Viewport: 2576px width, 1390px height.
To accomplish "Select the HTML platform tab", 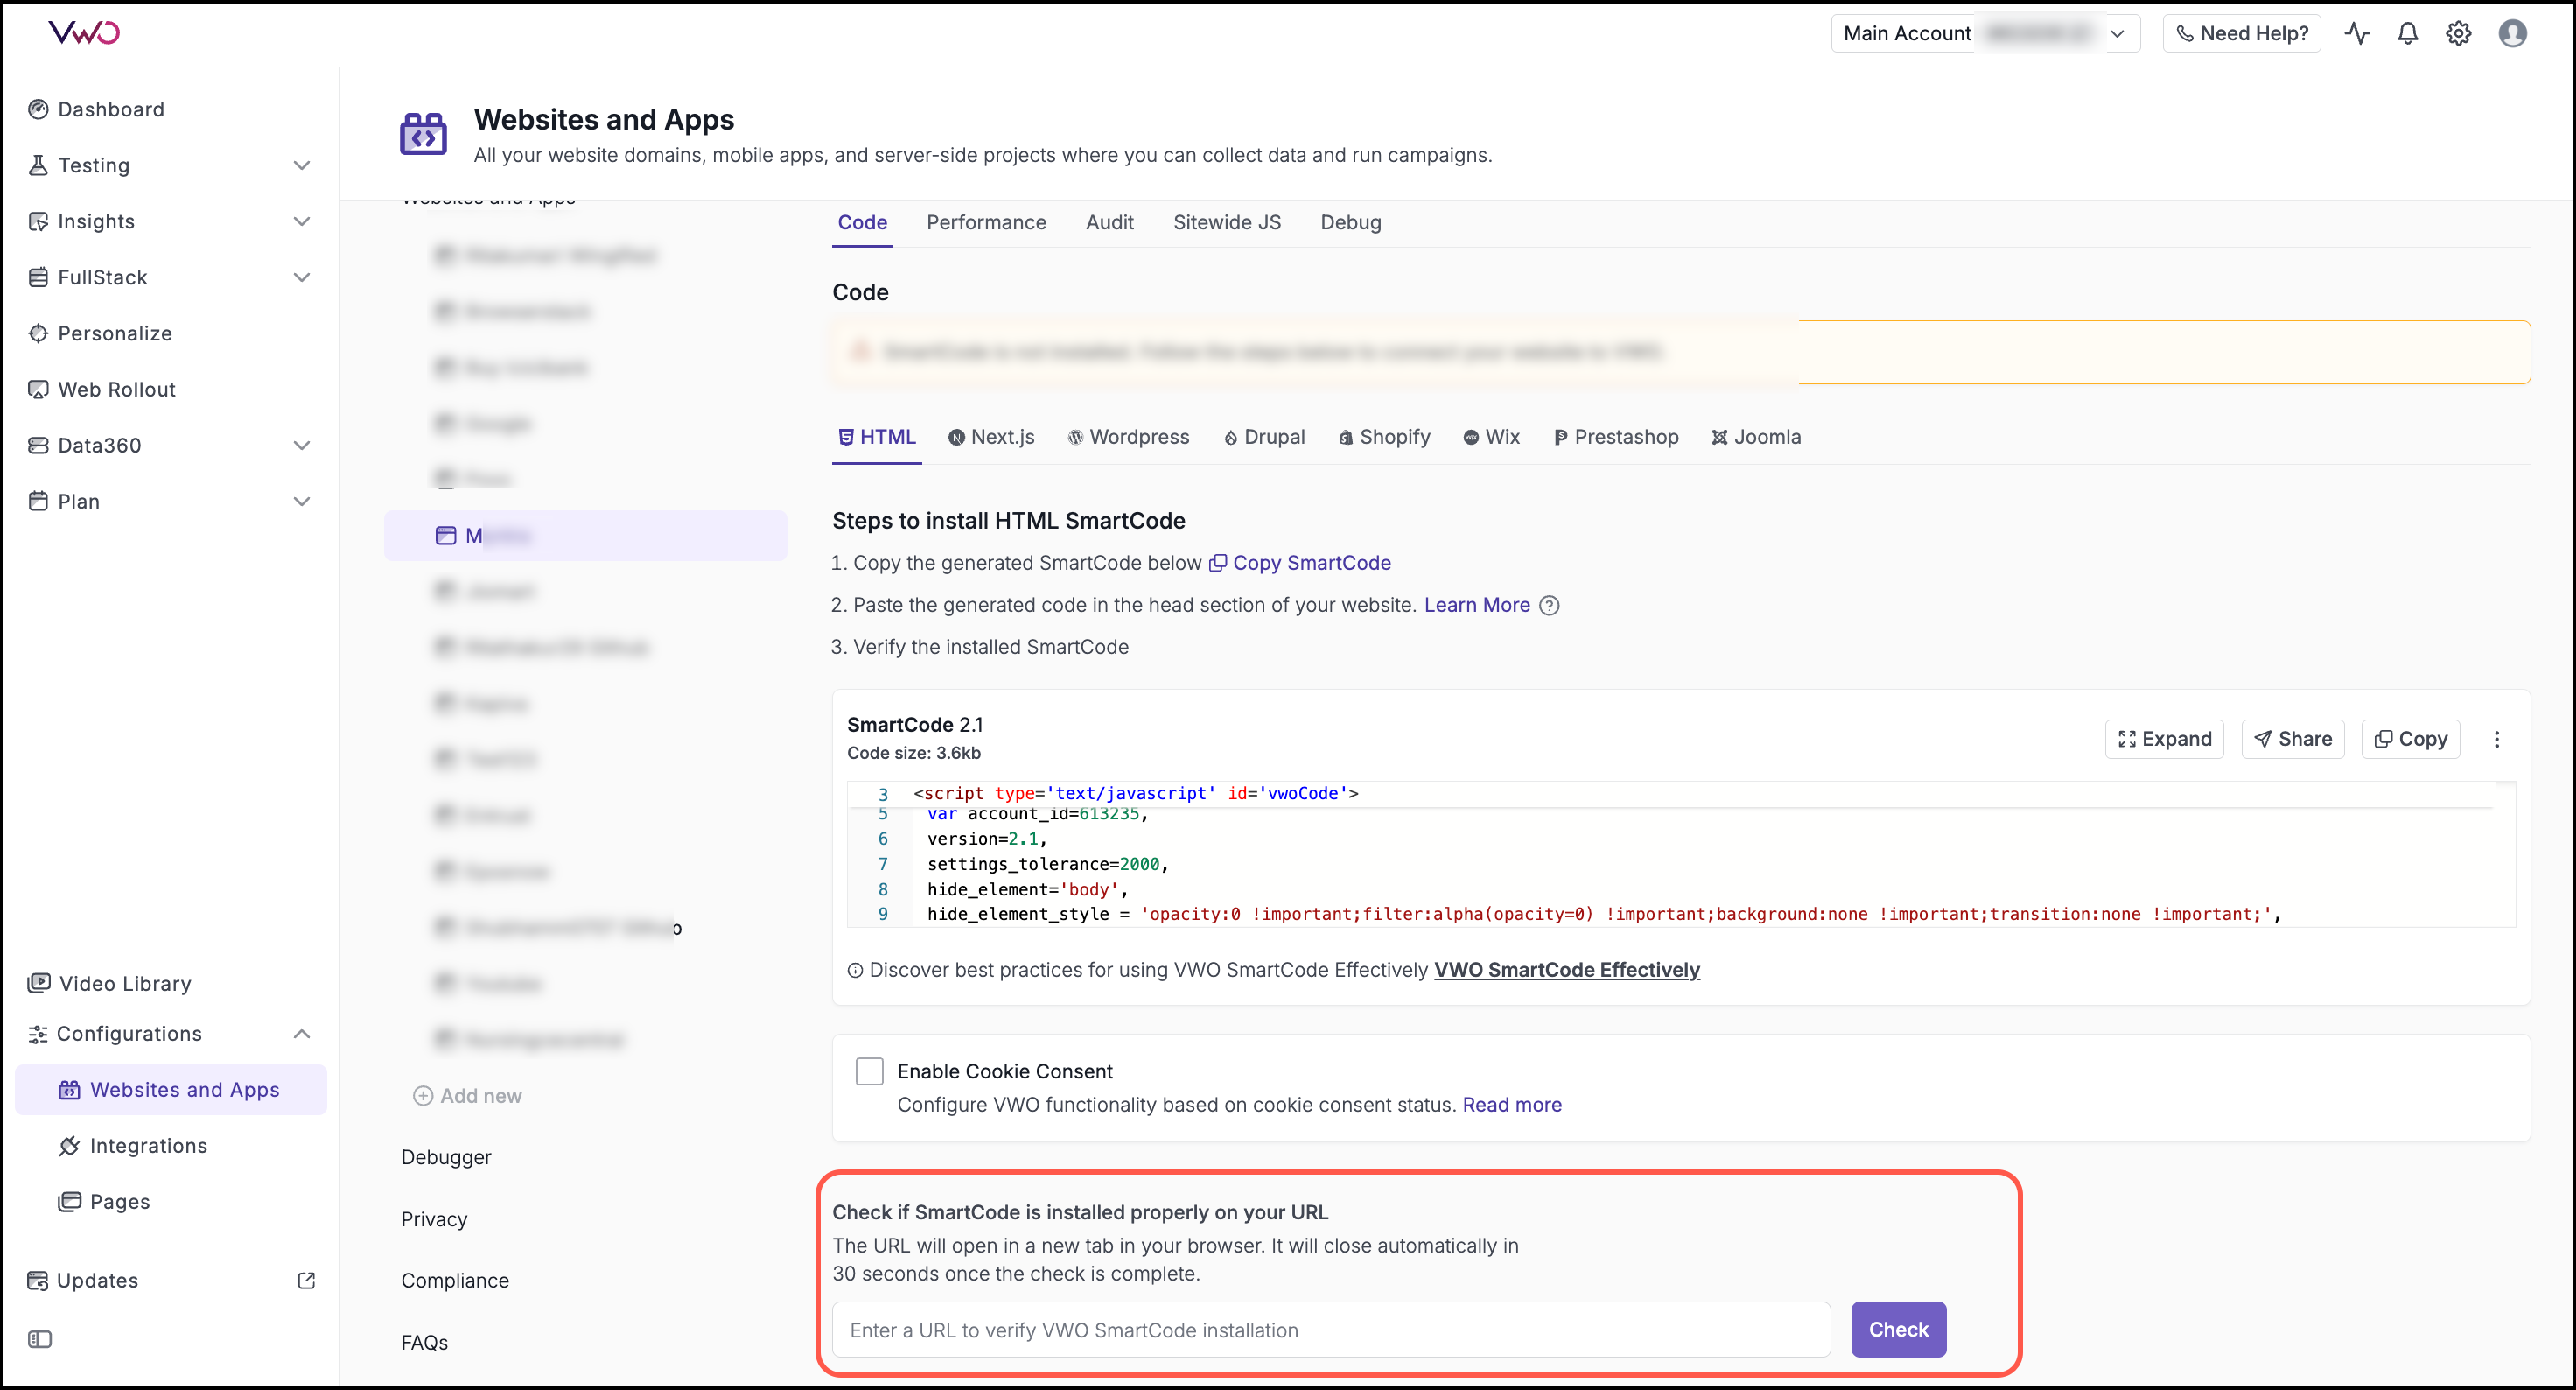I will 876,437.
